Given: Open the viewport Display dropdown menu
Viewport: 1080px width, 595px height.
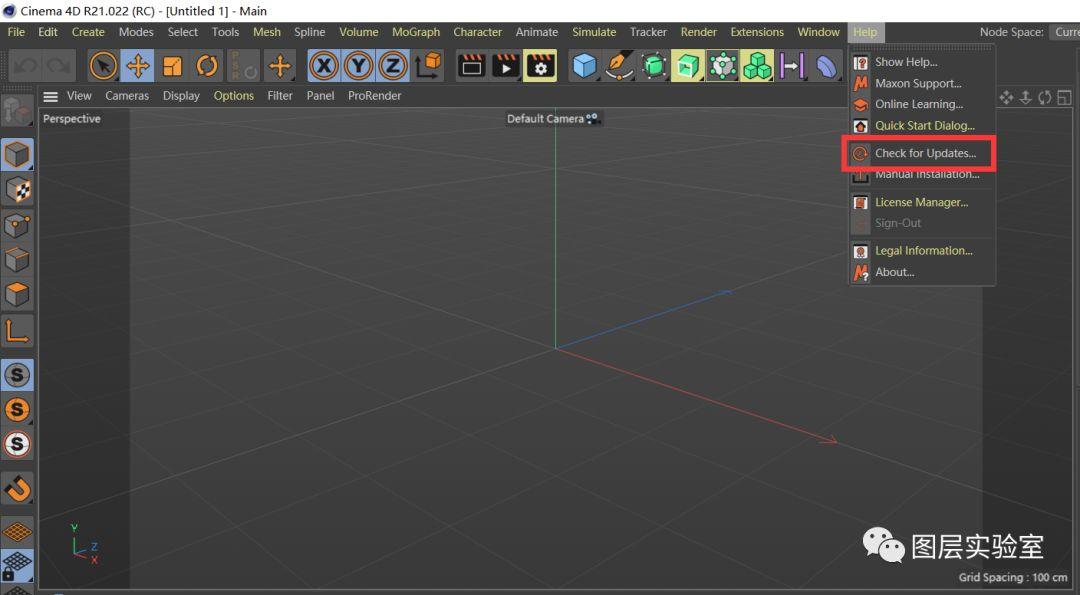Looking at the screenshot, I should coord(181,96).
